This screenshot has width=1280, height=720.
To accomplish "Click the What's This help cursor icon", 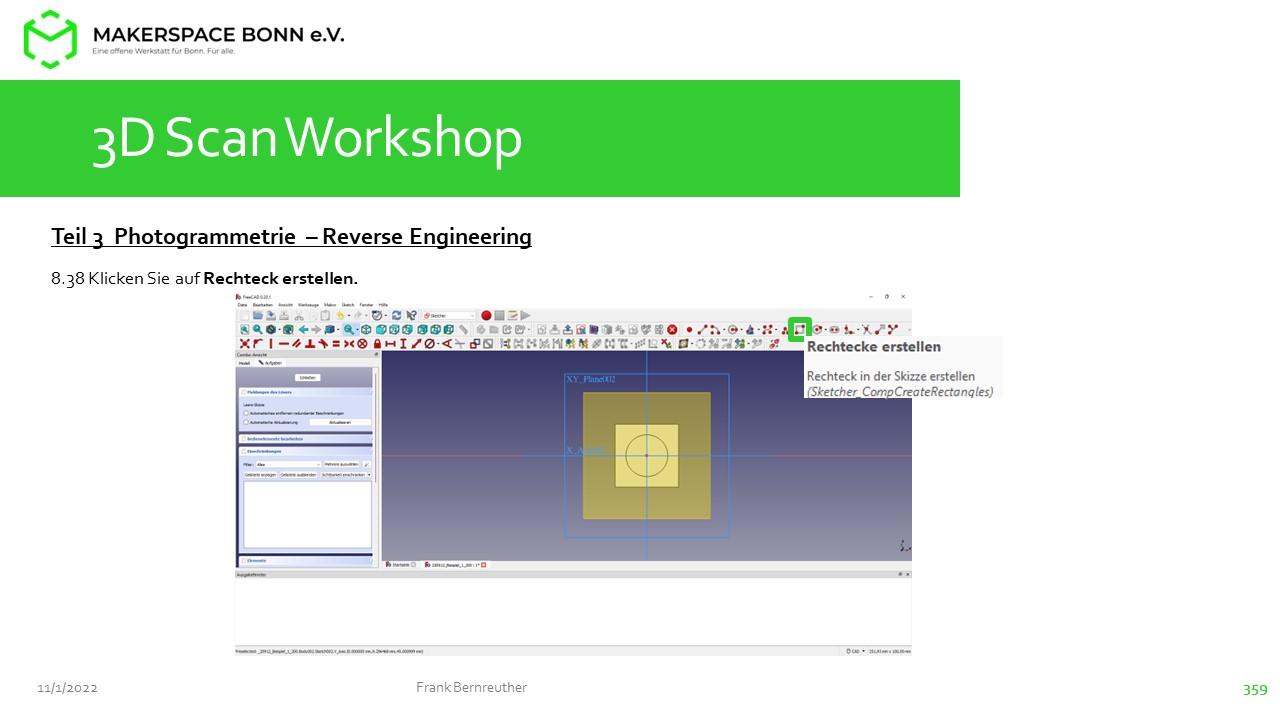I will [411, 316].
